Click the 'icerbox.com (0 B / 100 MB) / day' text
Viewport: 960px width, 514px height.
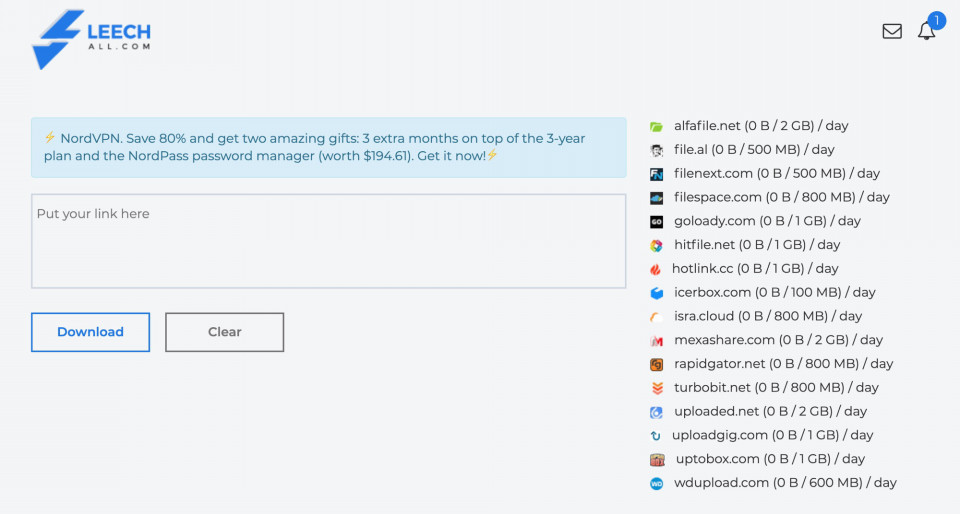774,293
